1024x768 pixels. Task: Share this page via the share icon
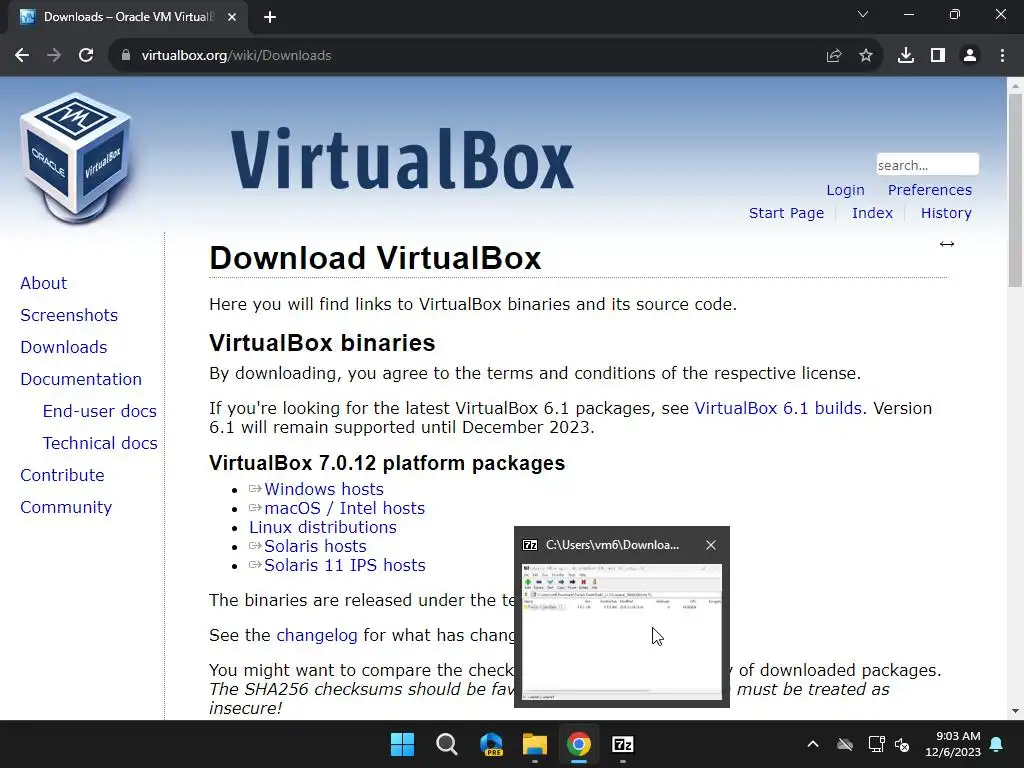click(834, 56)
